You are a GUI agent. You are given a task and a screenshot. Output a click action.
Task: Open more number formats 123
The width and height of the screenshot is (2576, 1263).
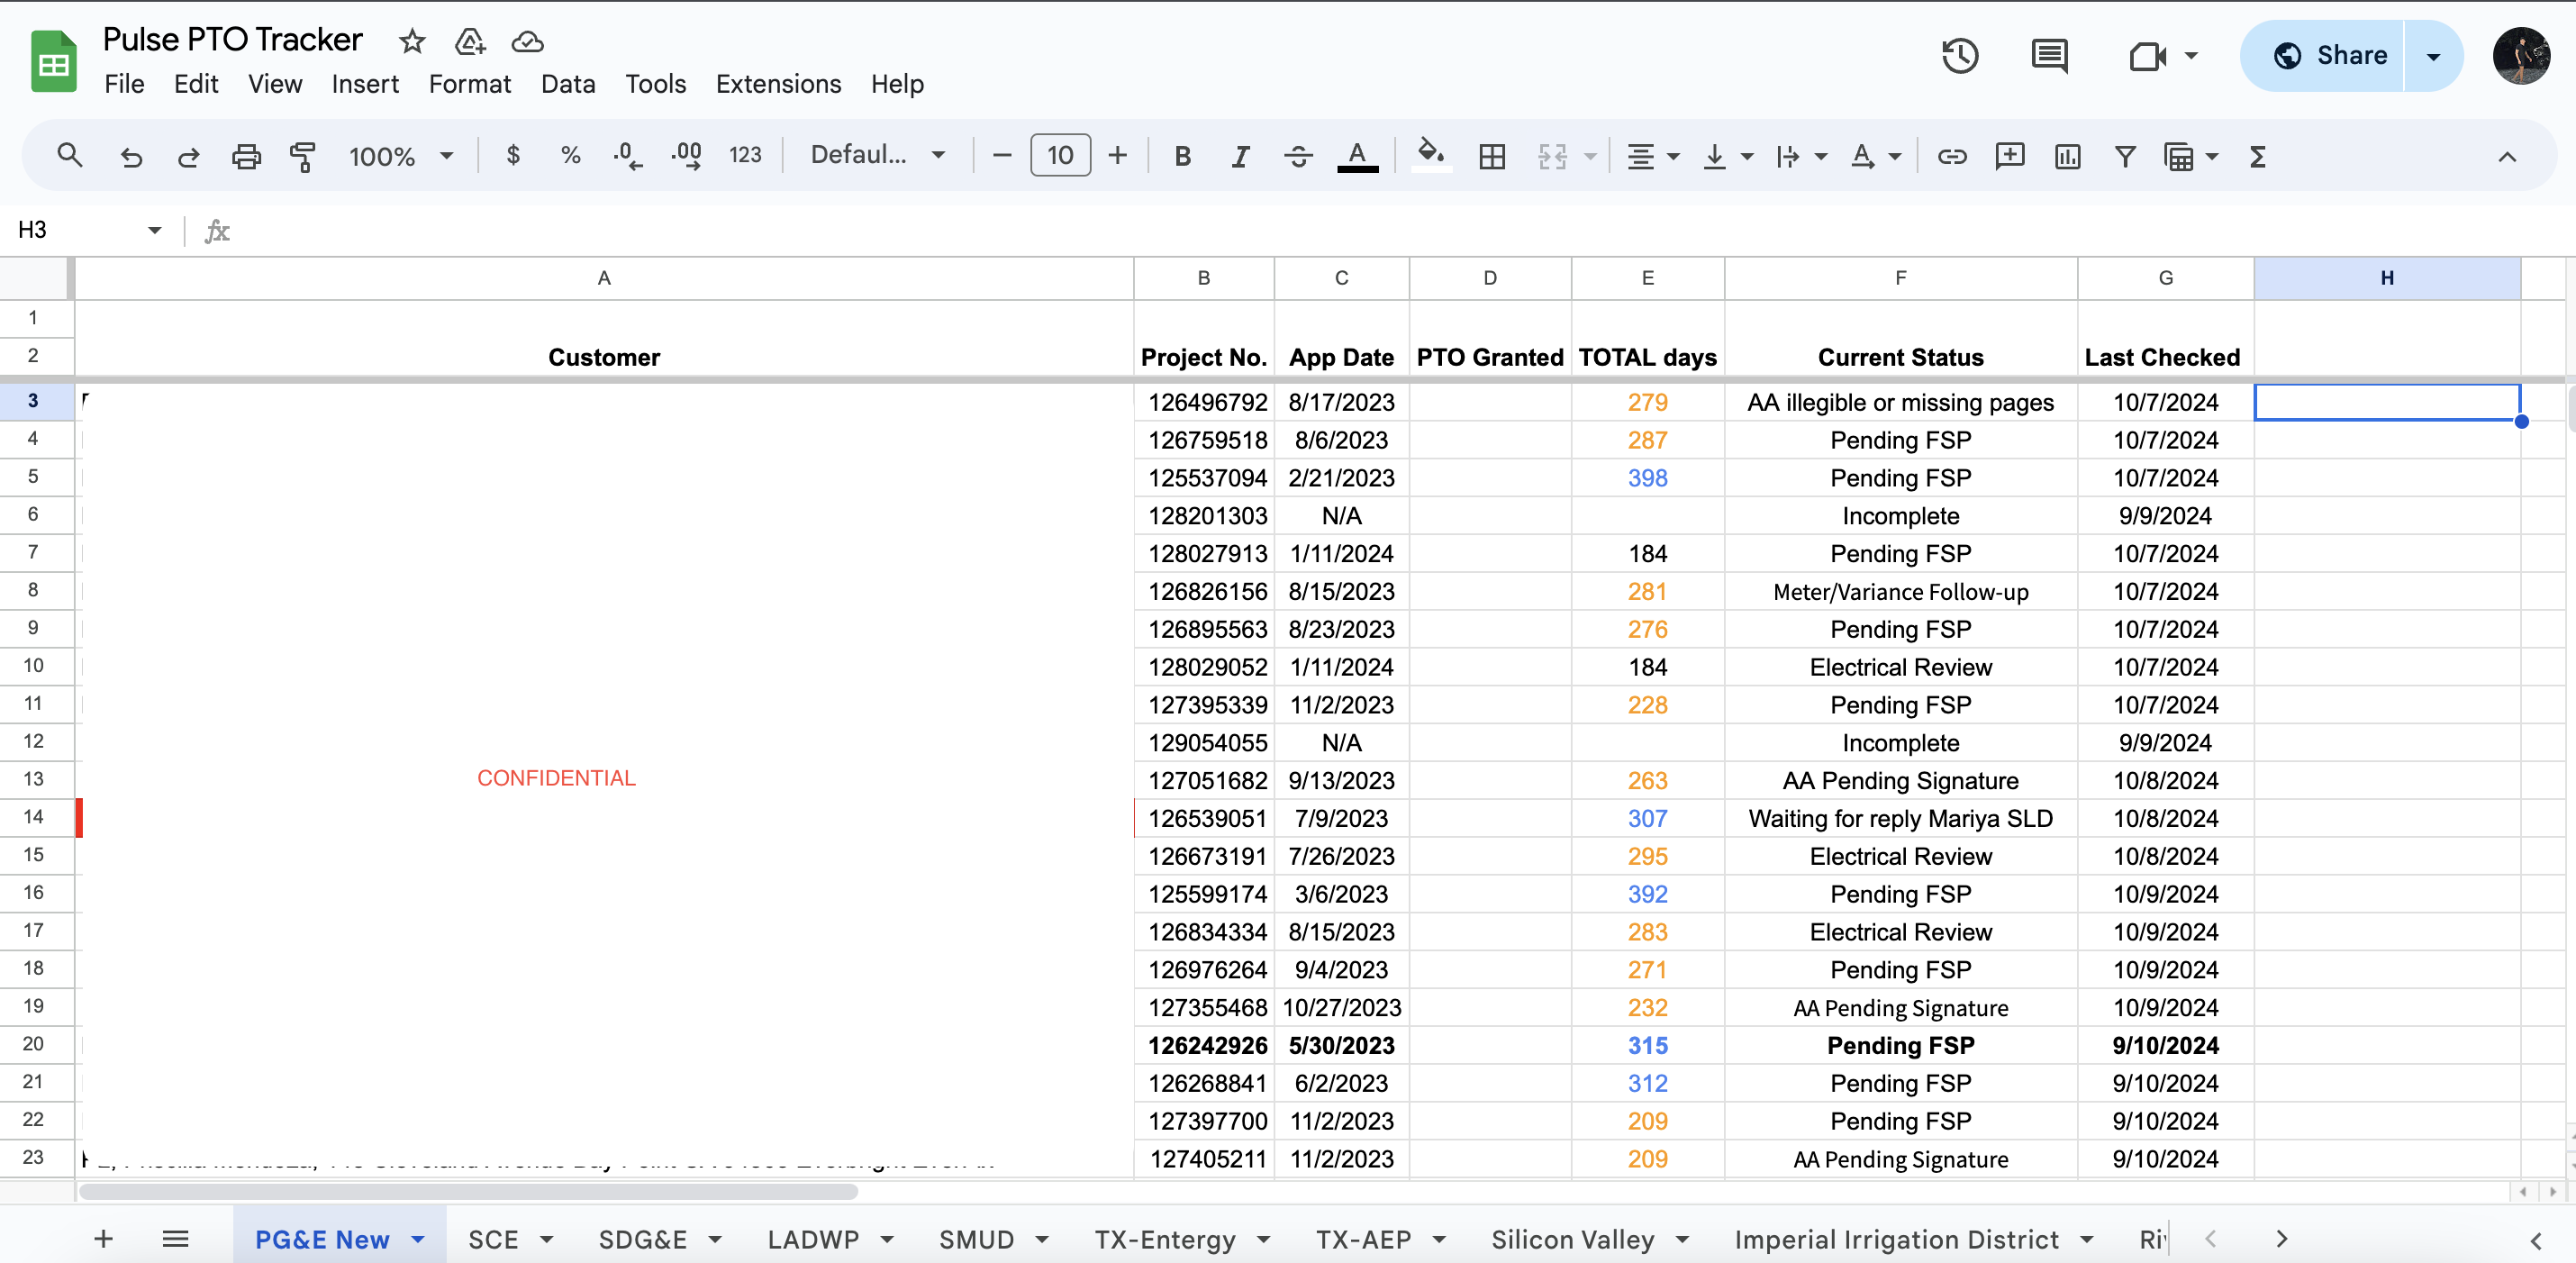coord(745,155)
